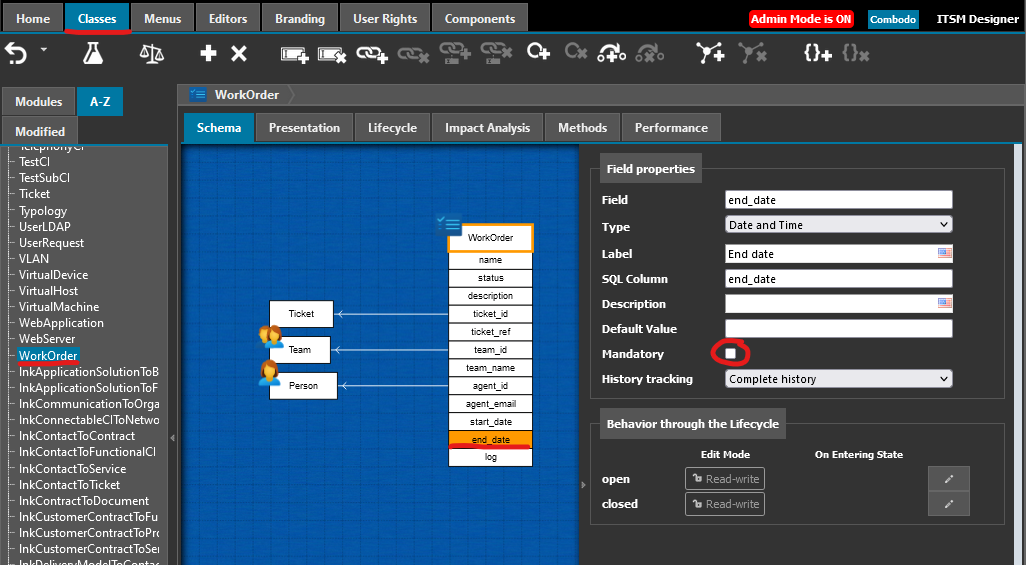Click the balance scales icon
Image resolution: width=1026 pixels, height=565 pixels.
tap(151, 53)
